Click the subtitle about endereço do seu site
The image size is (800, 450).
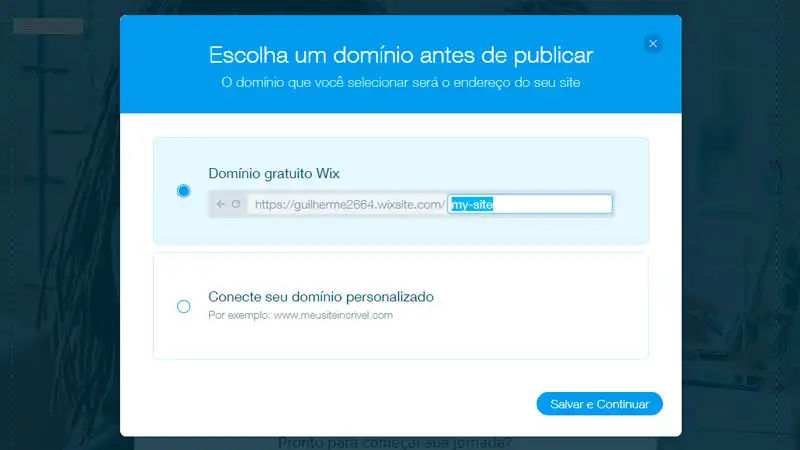pos(401,83)
